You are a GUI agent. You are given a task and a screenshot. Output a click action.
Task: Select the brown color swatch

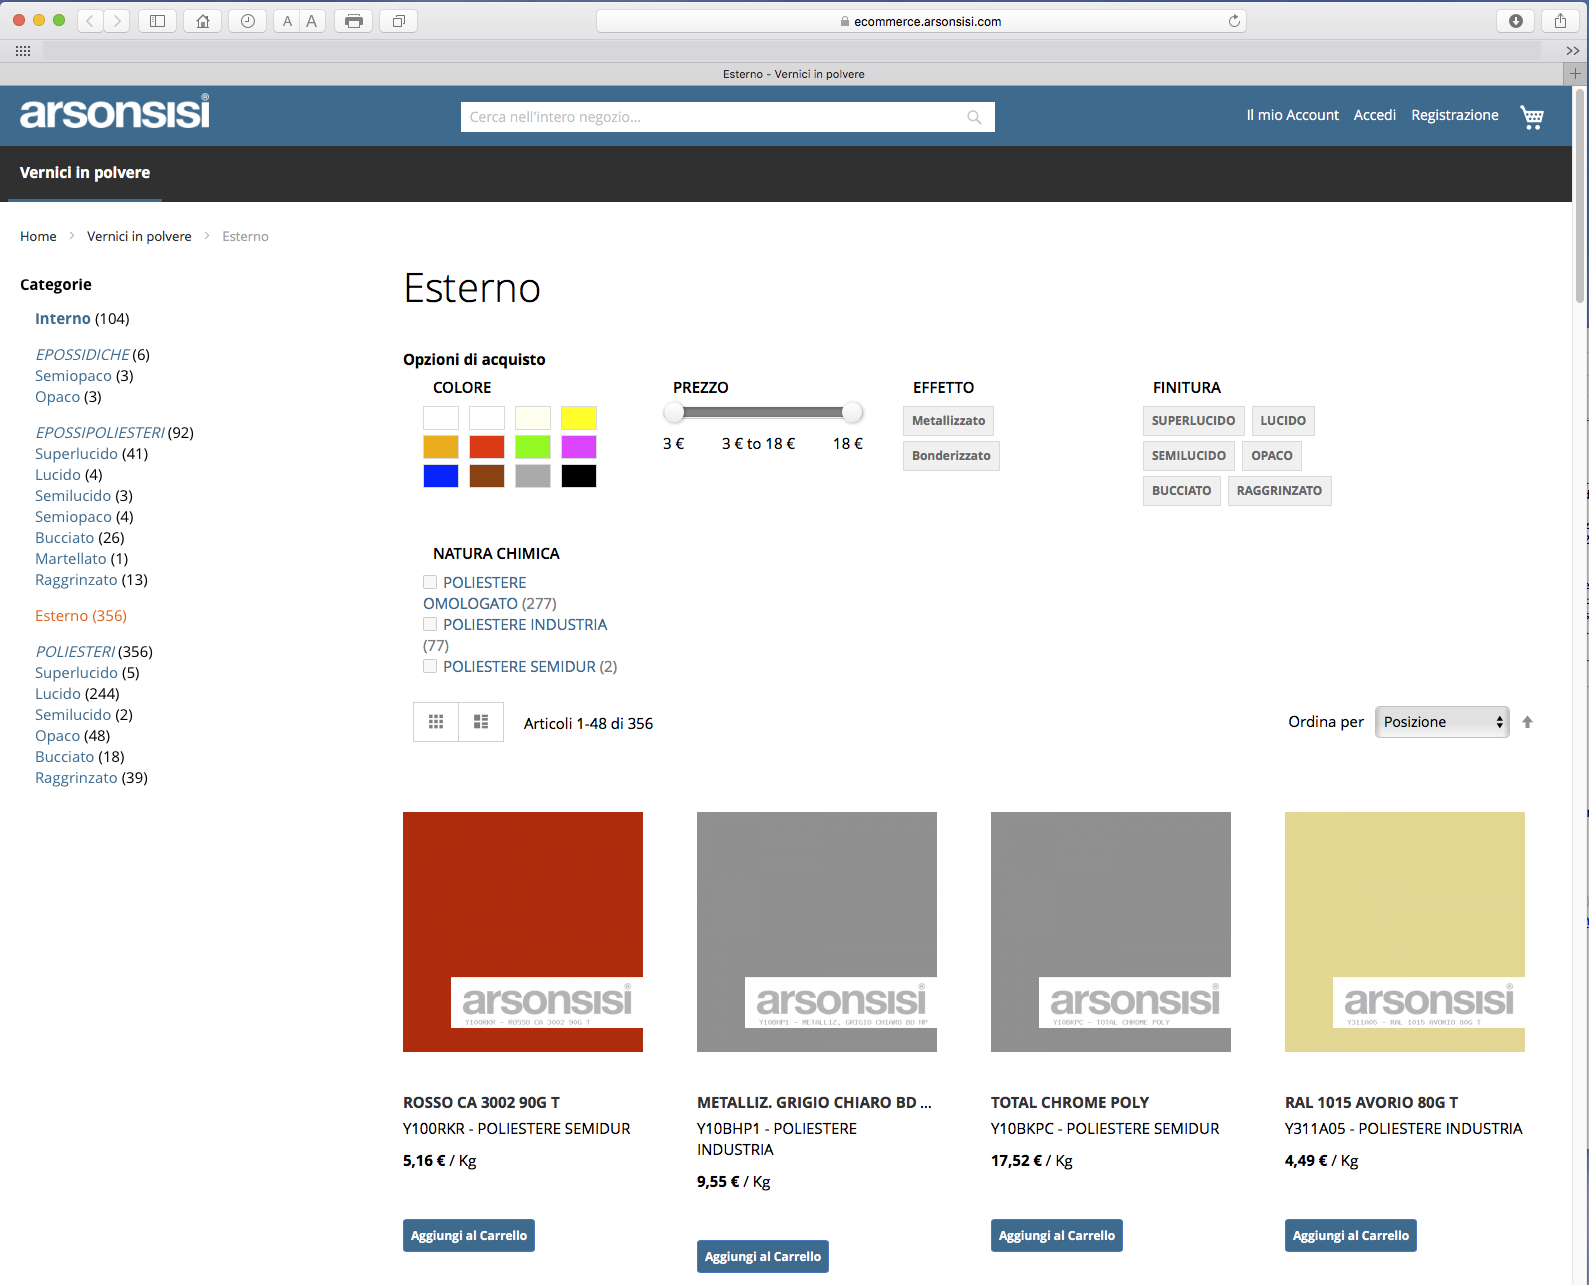coord(487,476)
